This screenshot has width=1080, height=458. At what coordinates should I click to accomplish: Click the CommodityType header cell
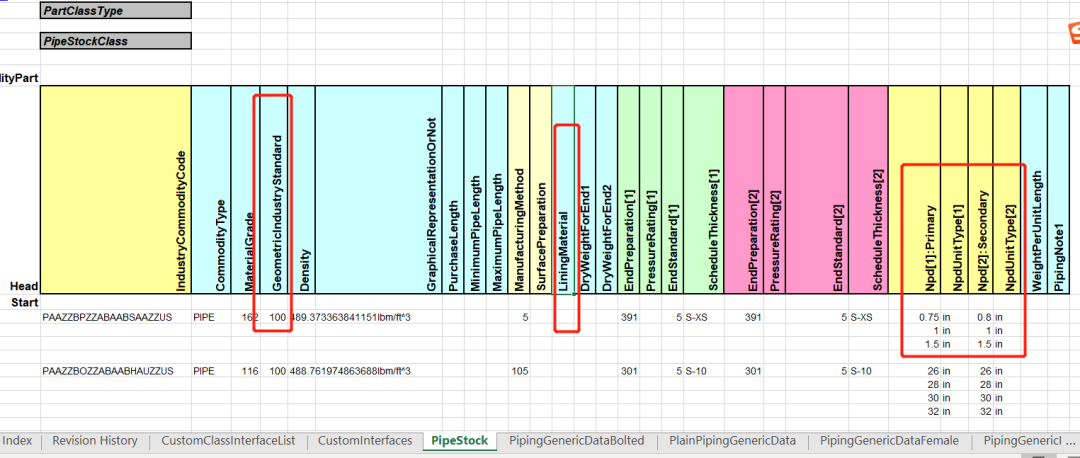(211, 190)
